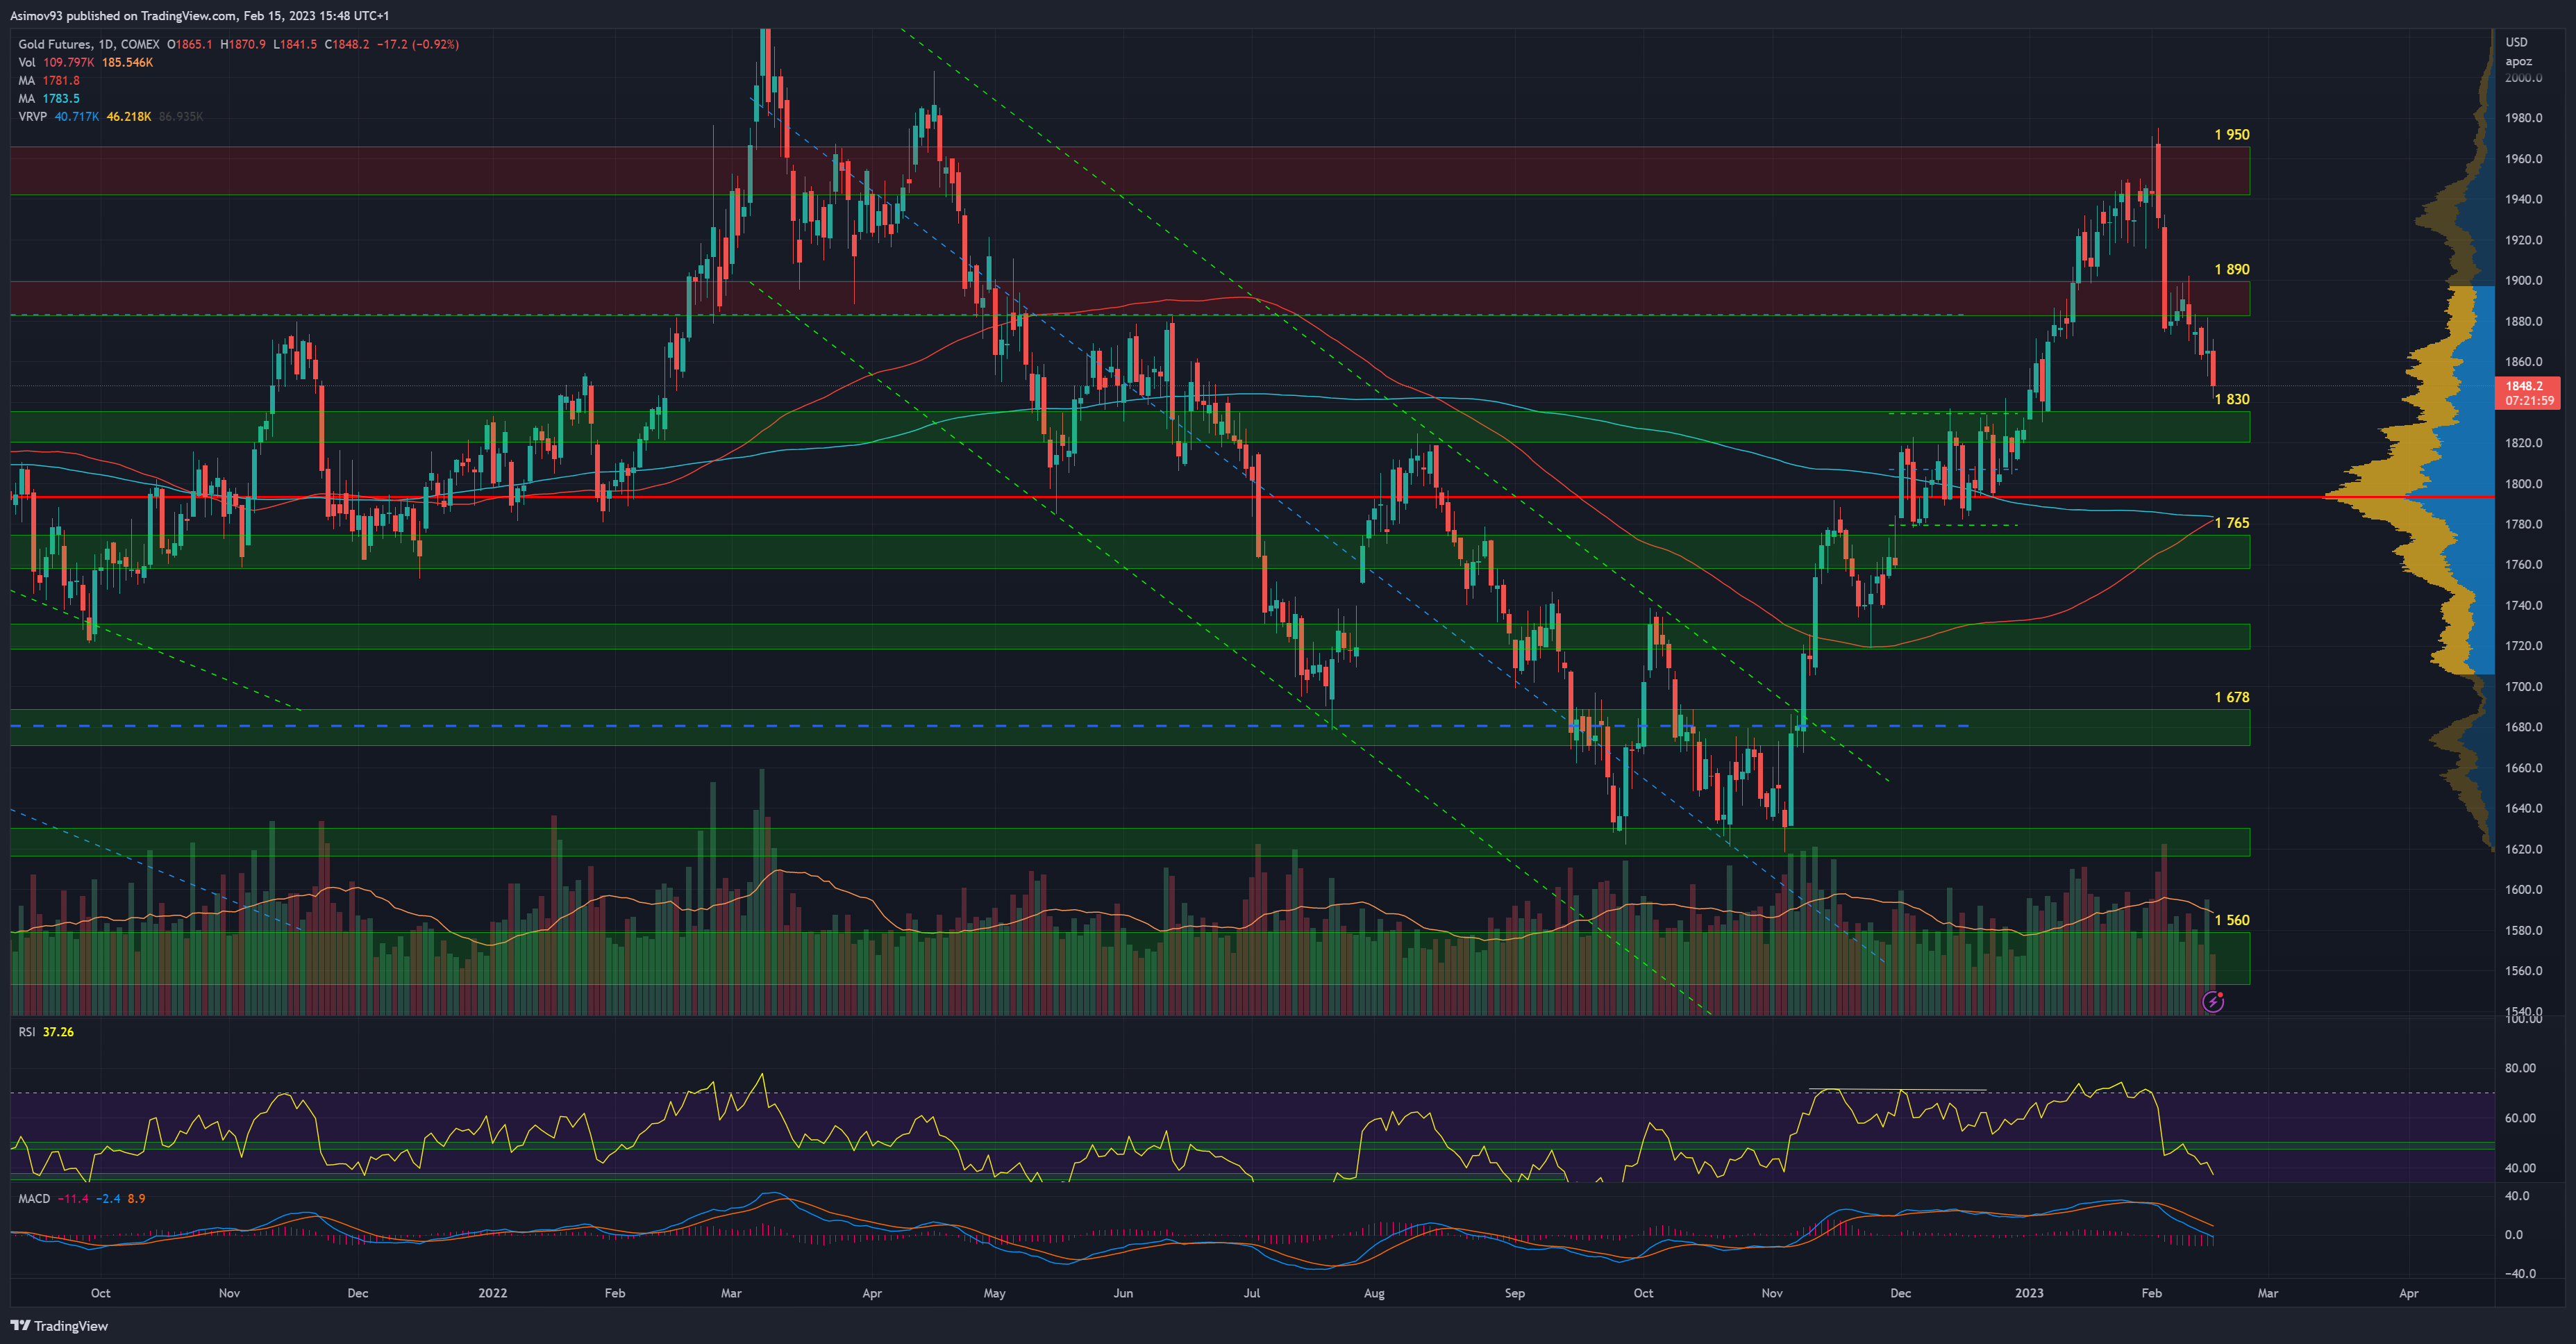Click the yellow 1 830 level label
This screenshot has width=2576, height=1344.
click(2231, 399)
